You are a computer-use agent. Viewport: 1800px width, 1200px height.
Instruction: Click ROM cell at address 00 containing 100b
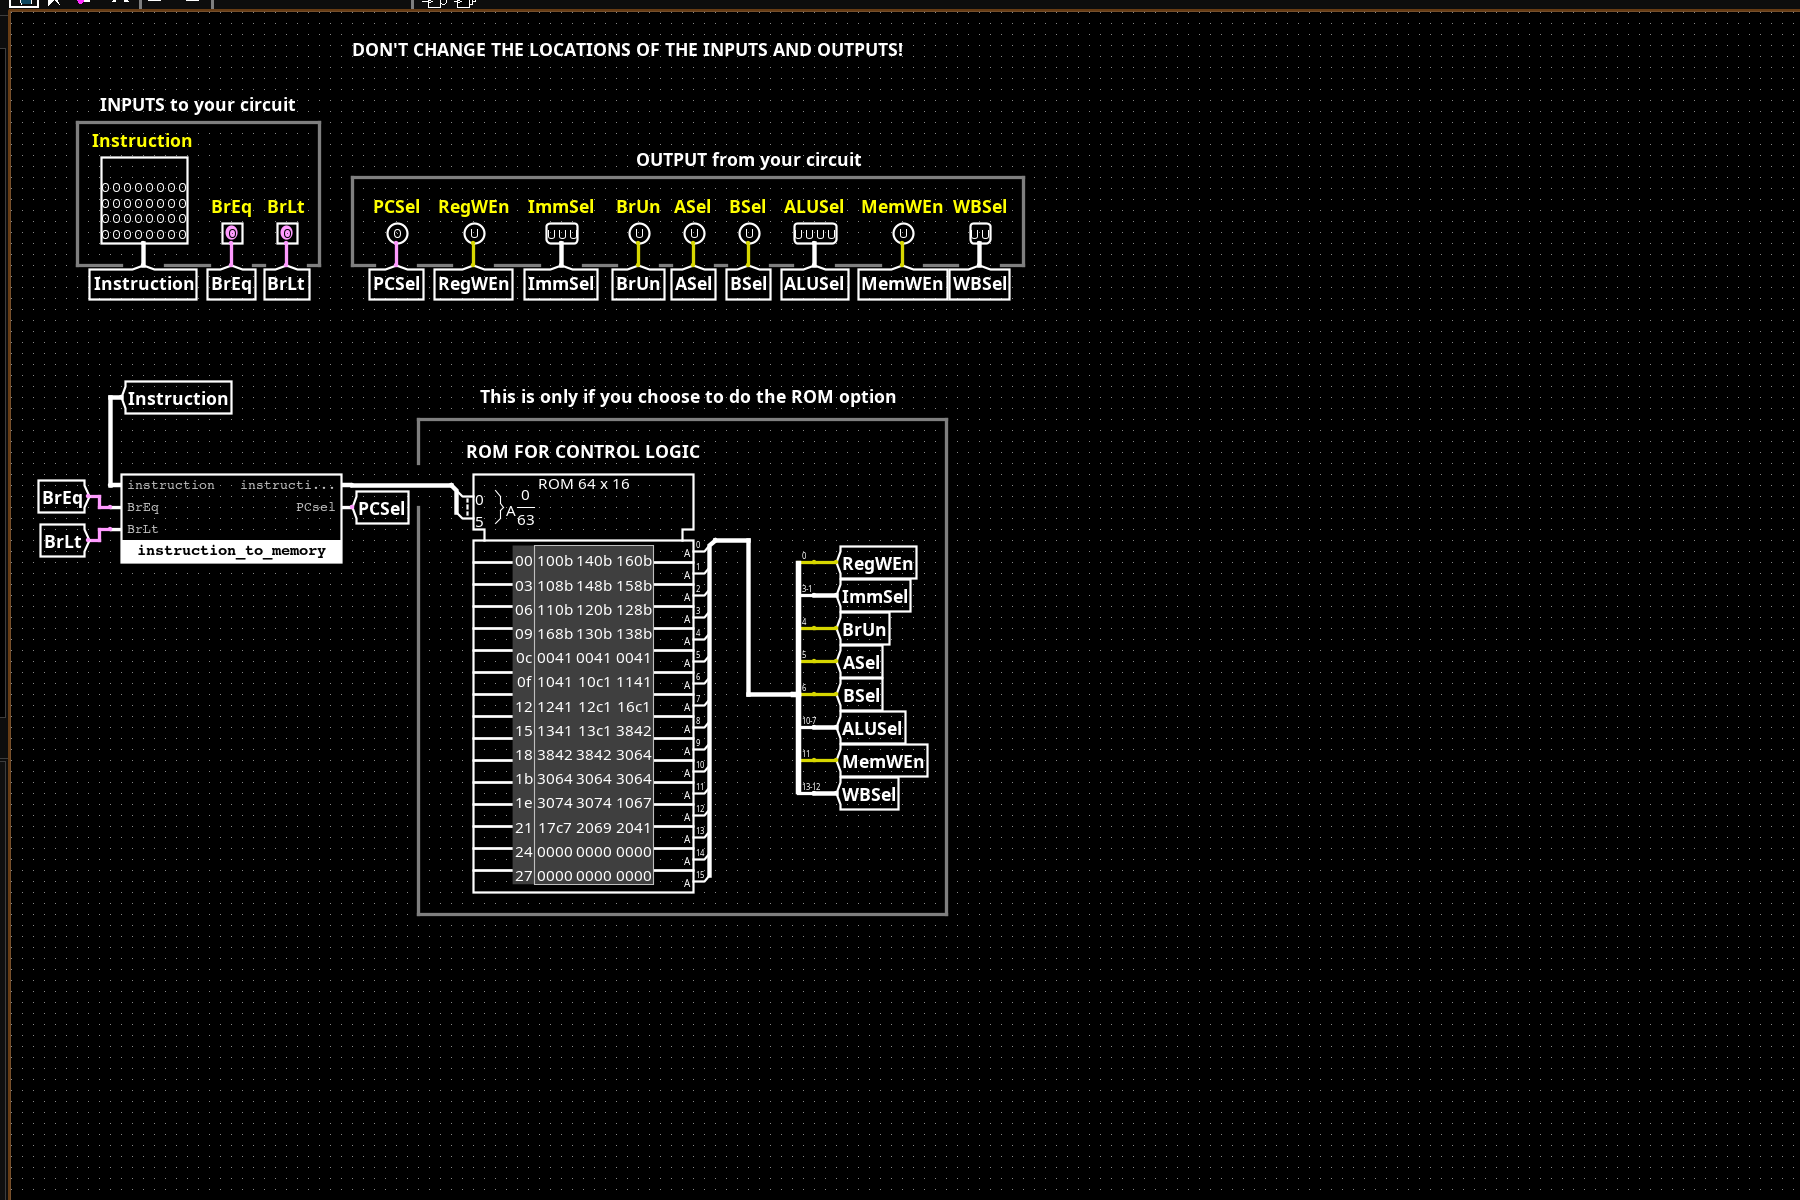point(554,561)
